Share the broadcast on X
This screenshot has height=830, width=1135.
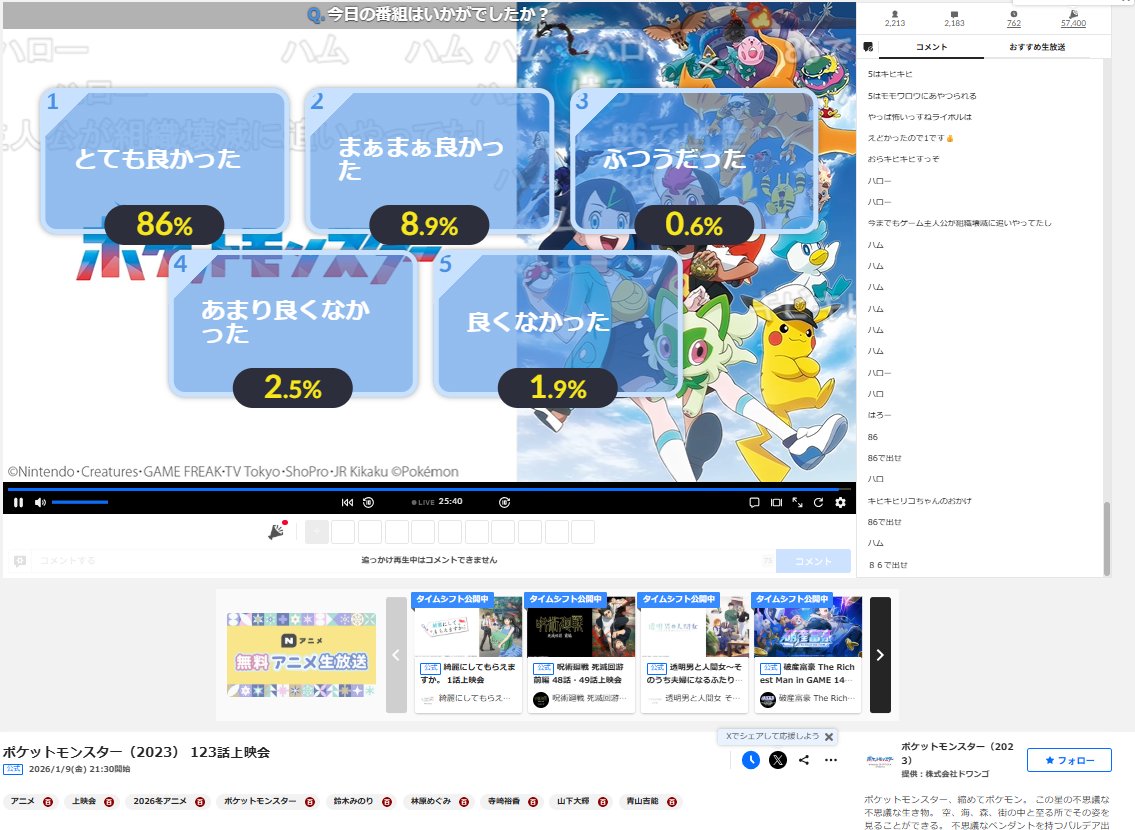coord(777,760)
